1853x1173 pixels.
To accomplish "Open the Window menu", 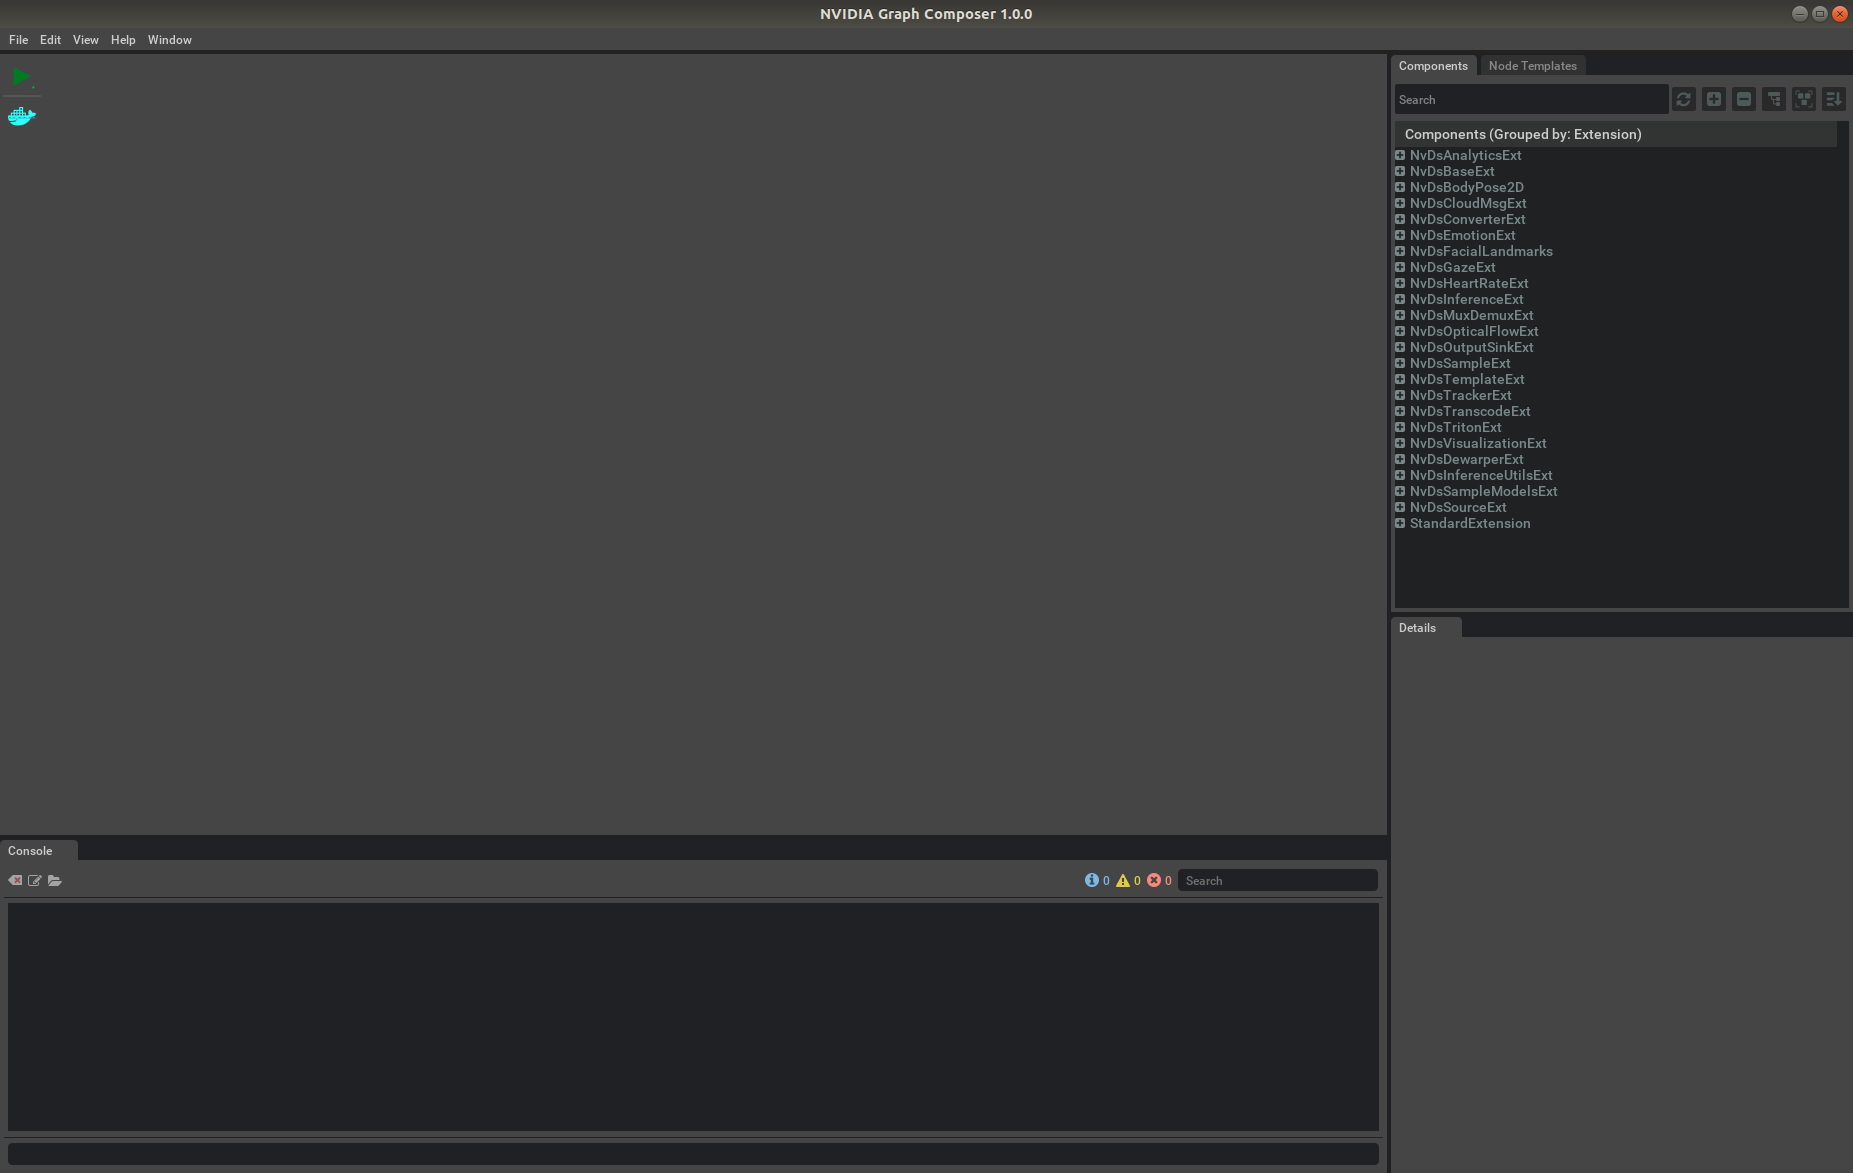I will 169,40.
